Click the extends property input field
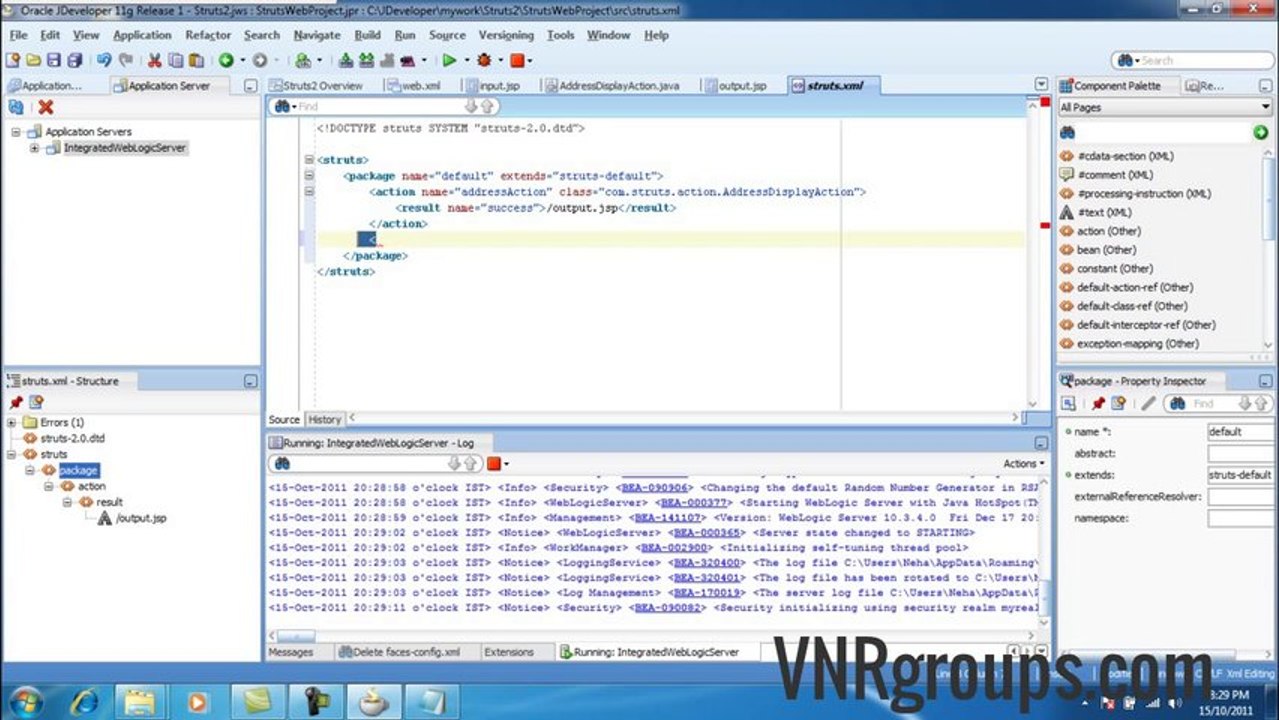Screen dimensions: 1279x720 coord(1240,475)
